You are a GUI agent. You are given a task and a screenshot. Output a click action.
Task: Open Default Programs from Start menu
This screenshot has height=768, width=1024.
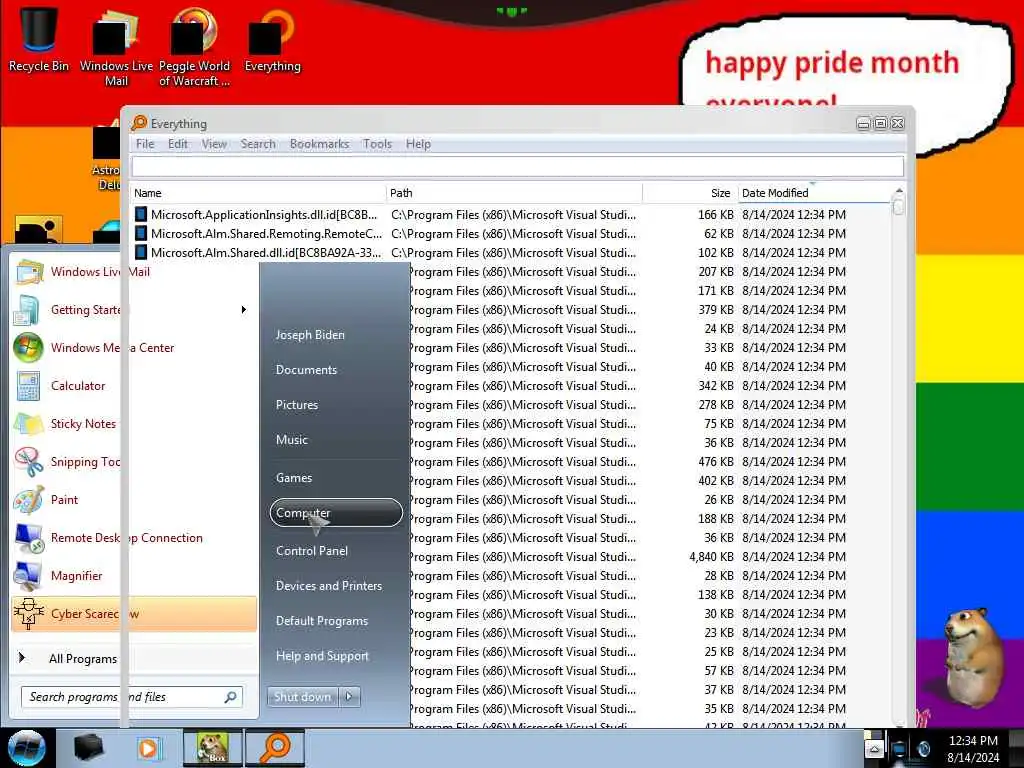322,621
